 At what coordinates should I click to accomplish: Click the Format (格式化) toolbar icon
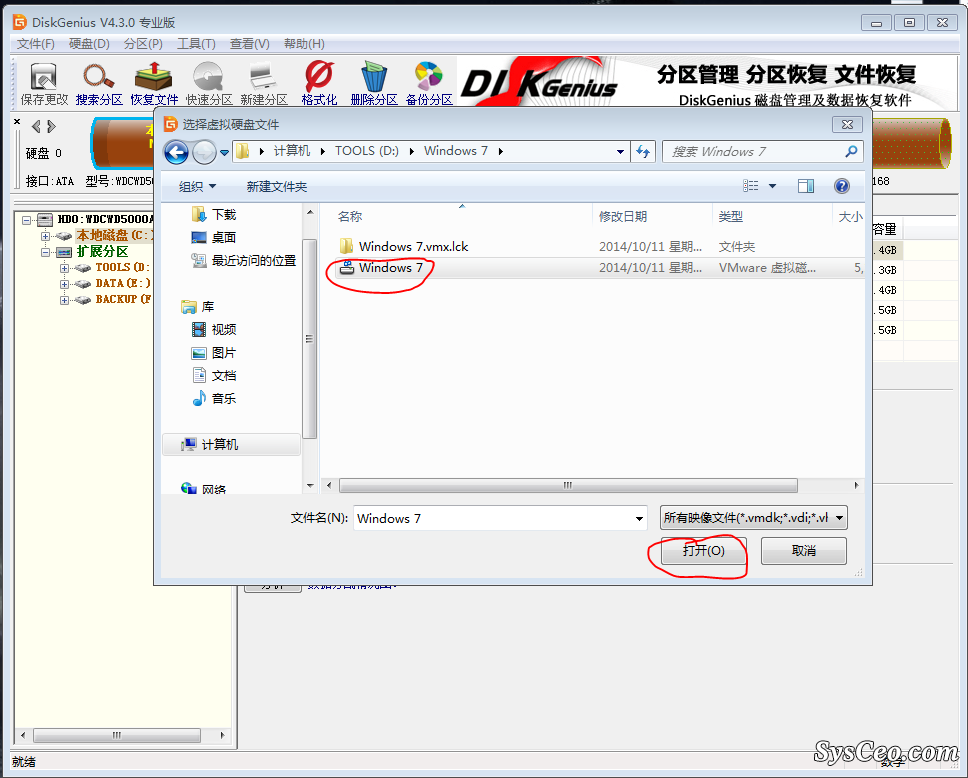click(319, 83)
